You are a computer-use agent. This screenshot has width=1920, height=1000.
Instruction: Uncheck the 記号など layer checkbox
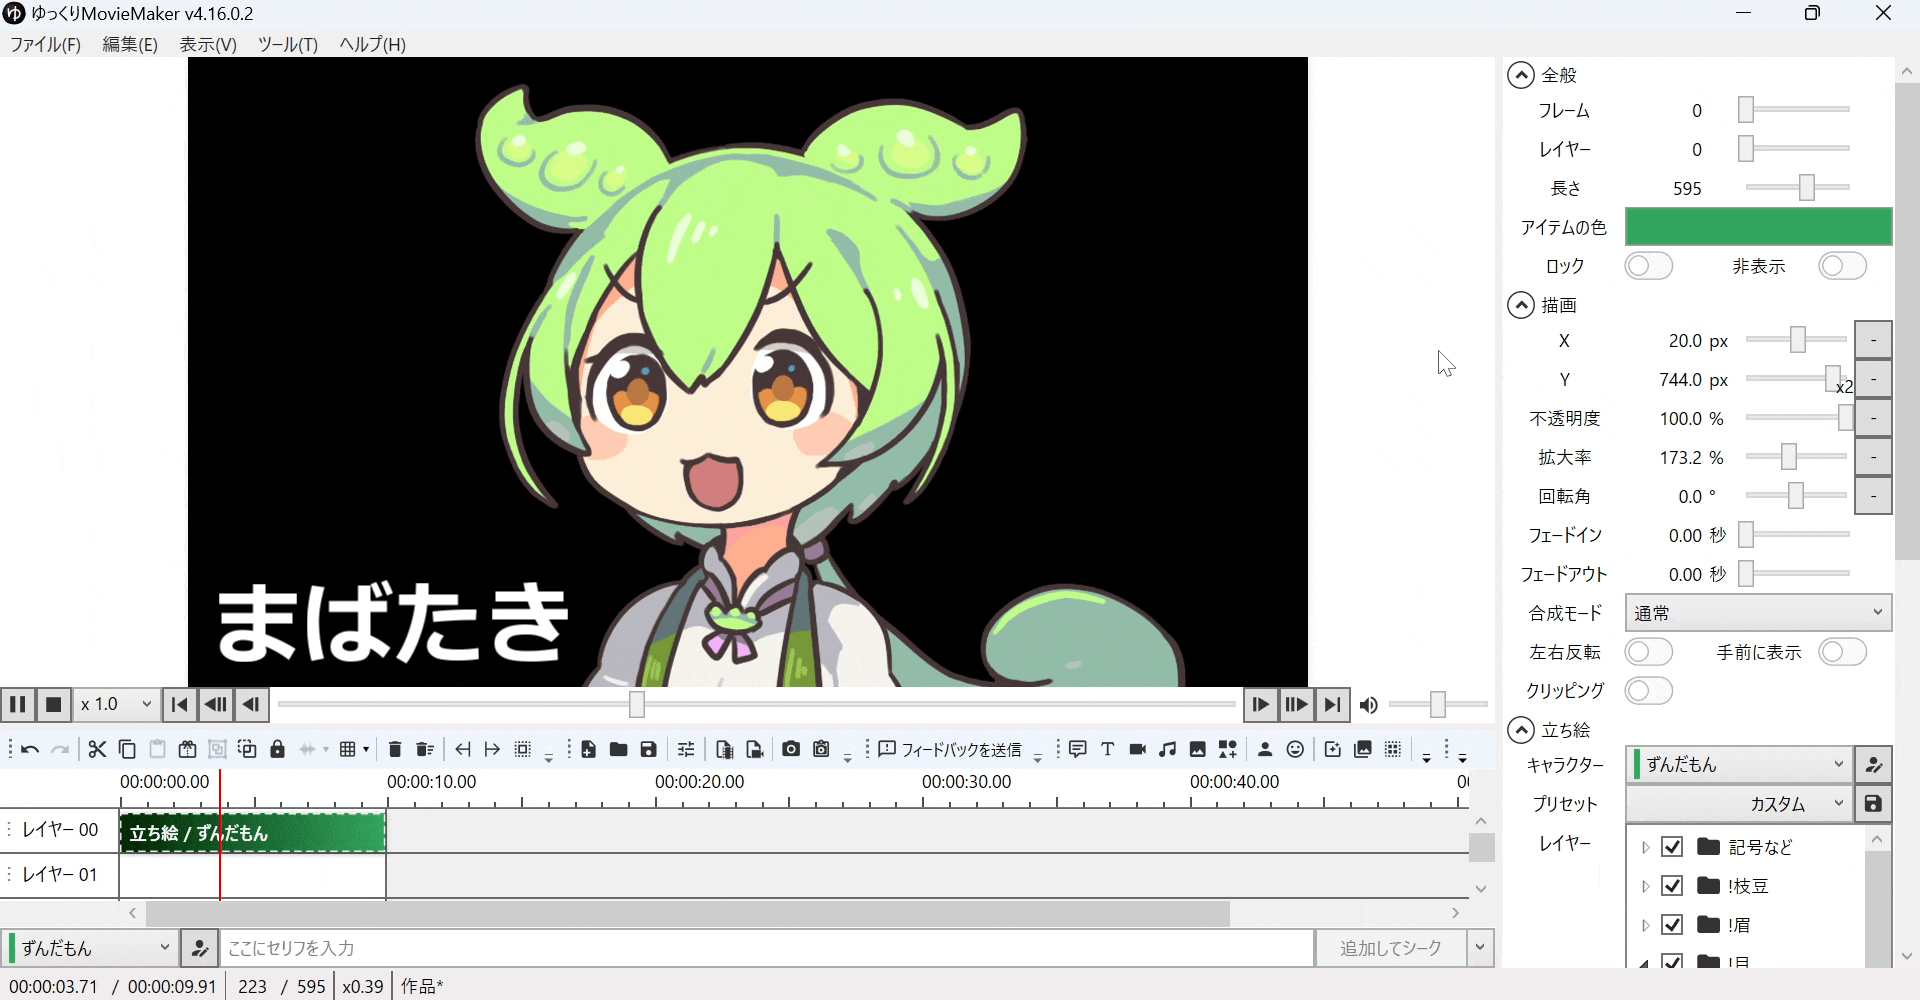[x=1672, y=847]
